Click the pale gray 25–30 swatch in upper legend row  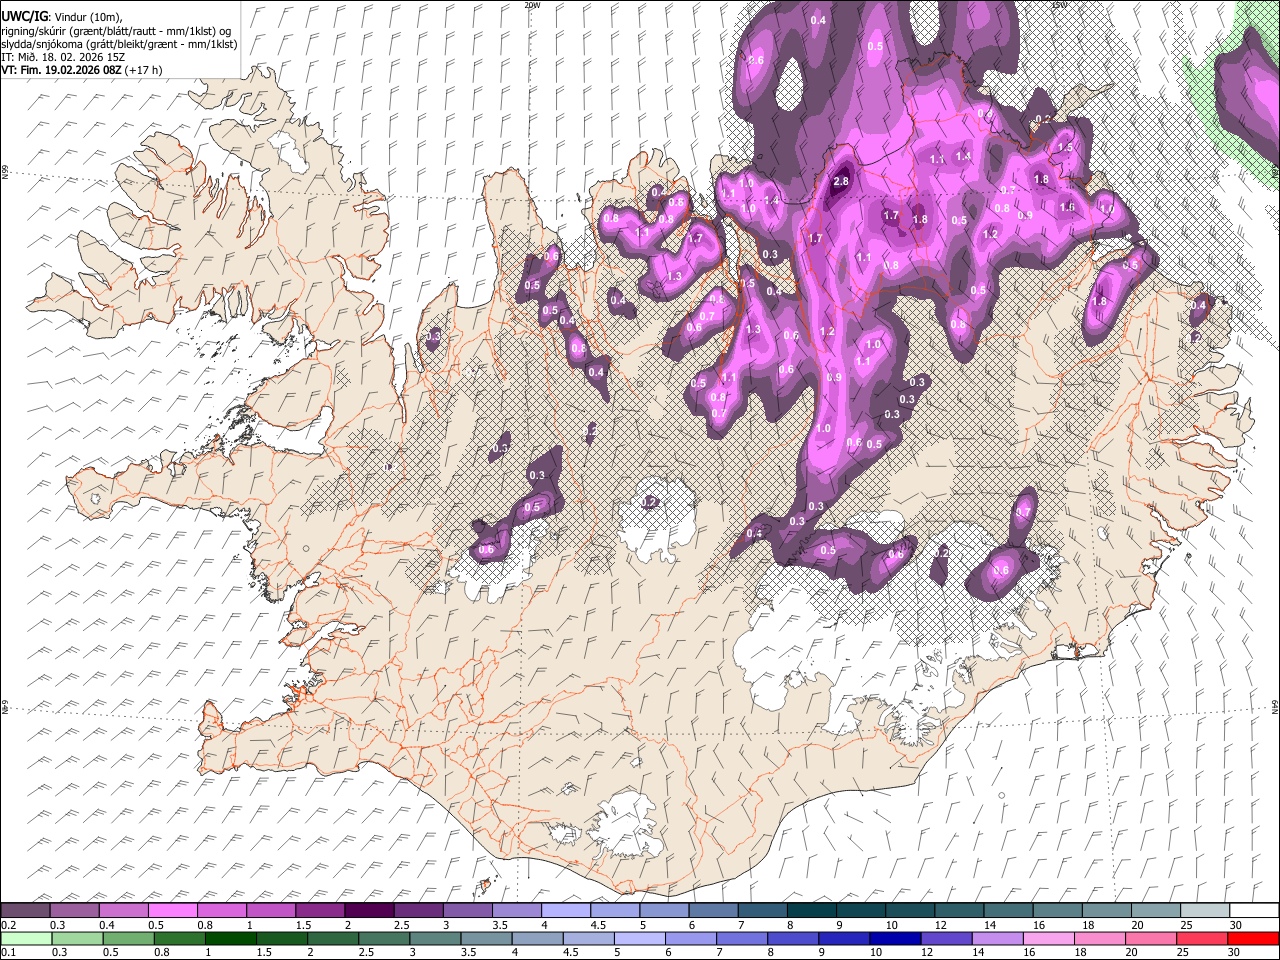tap(1205, 910)
